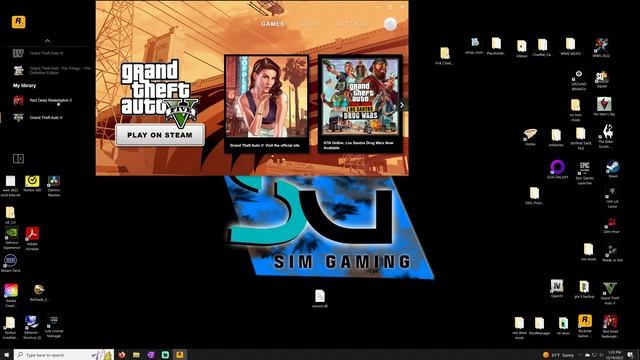Open the Stream Deck desktop shortcut
Image resolution: width=640 pixels, height=360 pixels.
coord(10,263)
